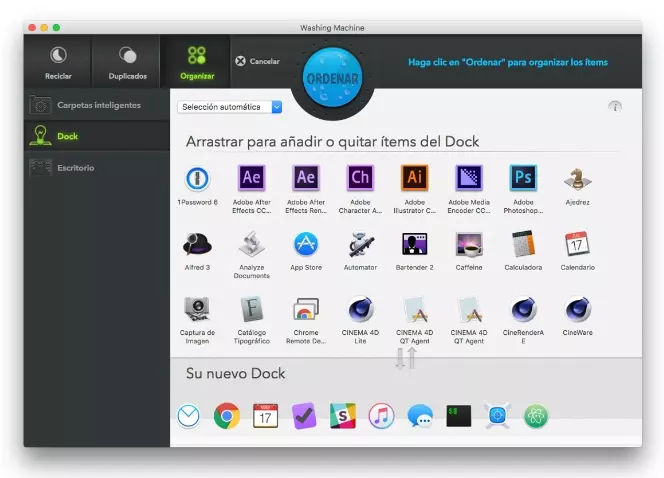Viewport: 664px width, 478px height.
Task: Select the App Store icon
Action: (x=306, y=244)
